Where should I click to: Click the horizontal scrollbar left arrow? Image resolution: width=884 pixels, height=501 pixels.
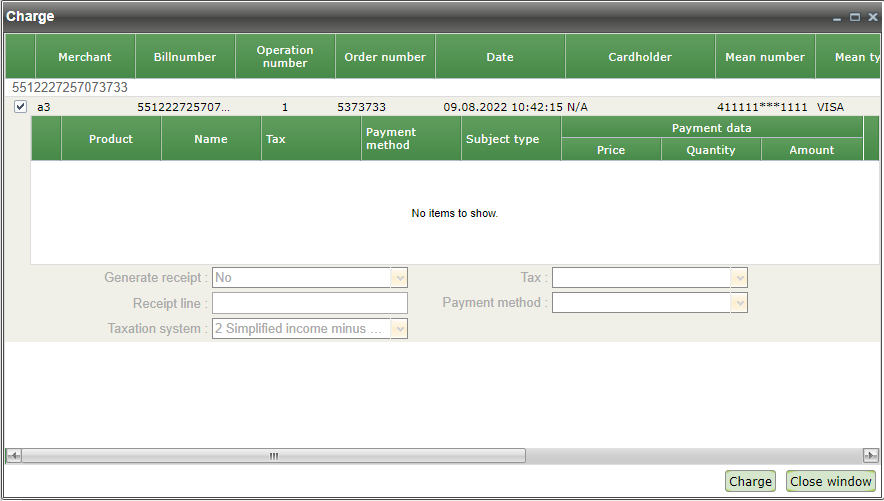click(13, 455)
